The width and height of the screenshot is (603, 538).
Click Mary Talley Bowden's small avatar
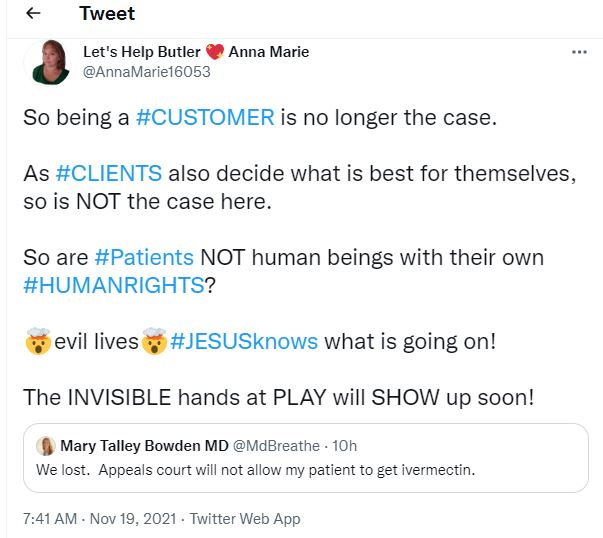(x=46, y=446)
